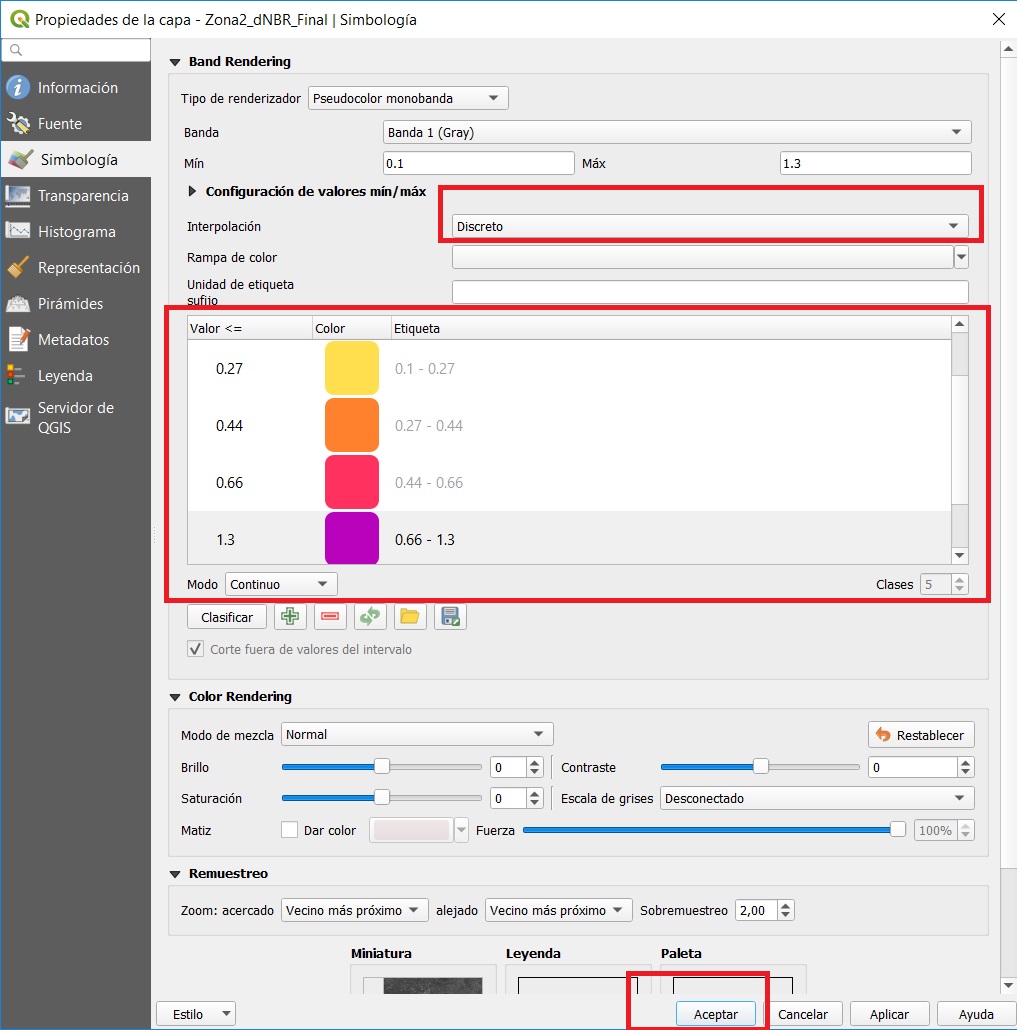
Task: Click the Clasificar button
Action: click(x=227, y=617)
